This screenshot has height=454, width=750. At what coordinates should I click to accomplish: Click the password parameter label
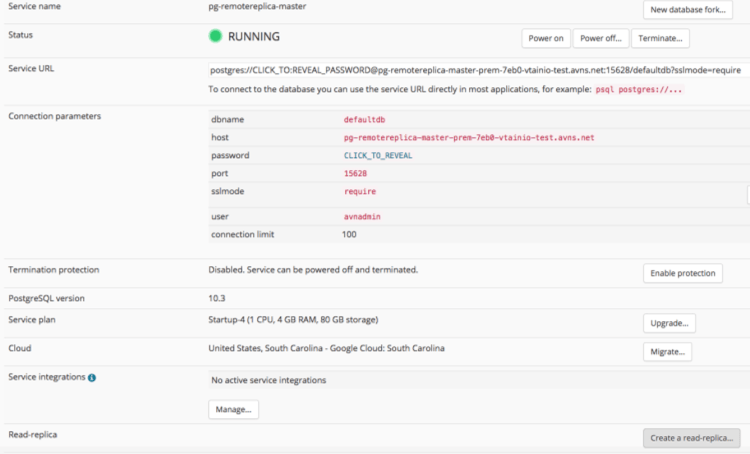pyautogui.click(x=230, y=155)
